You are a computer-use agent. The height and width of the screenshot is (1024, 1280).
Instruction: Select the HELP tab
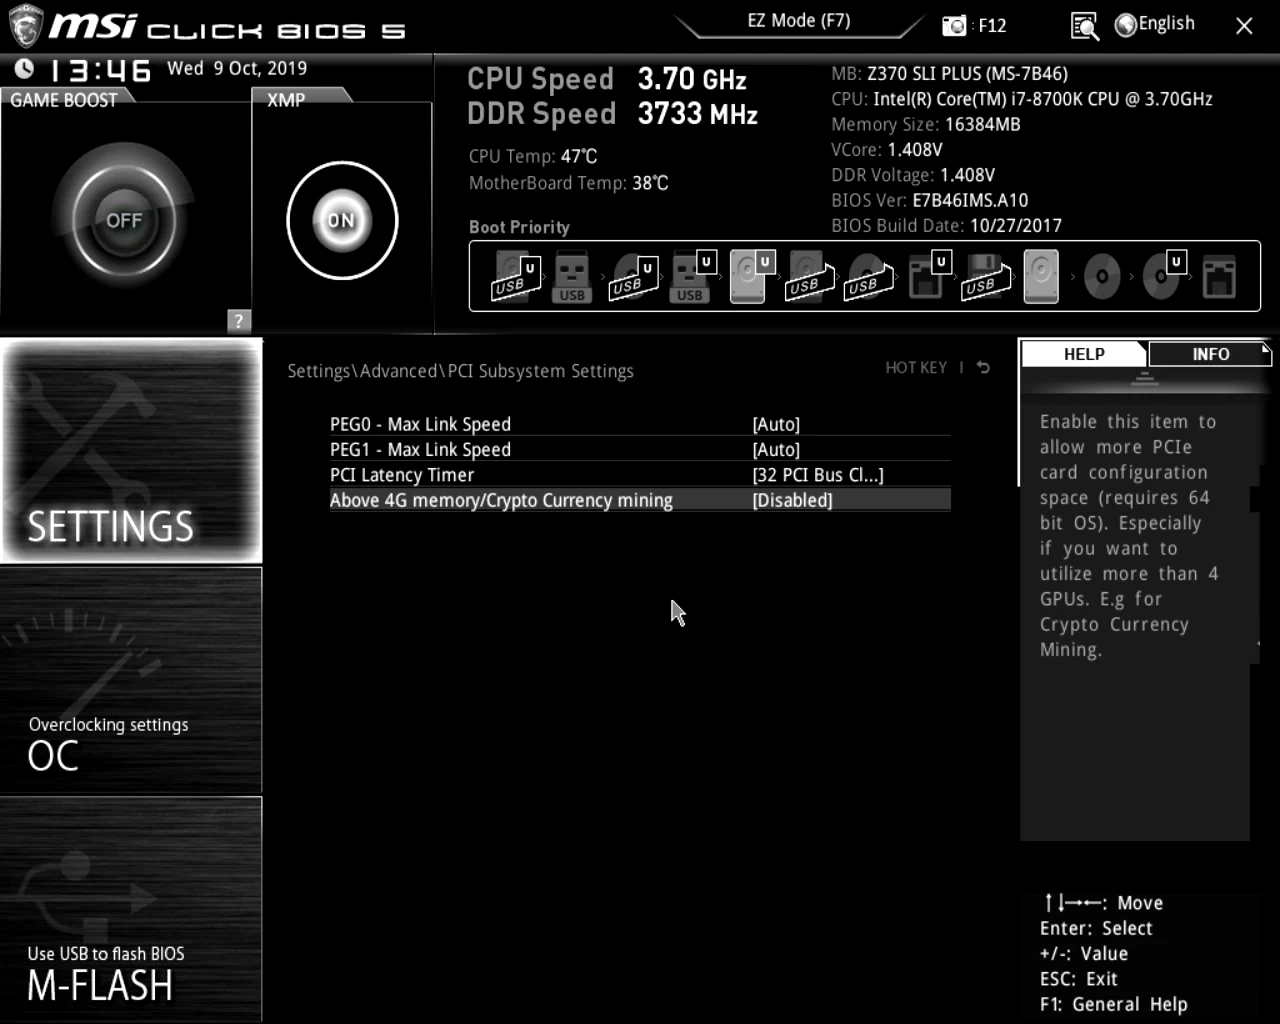pyautogui.click(x=1084, y=354)
